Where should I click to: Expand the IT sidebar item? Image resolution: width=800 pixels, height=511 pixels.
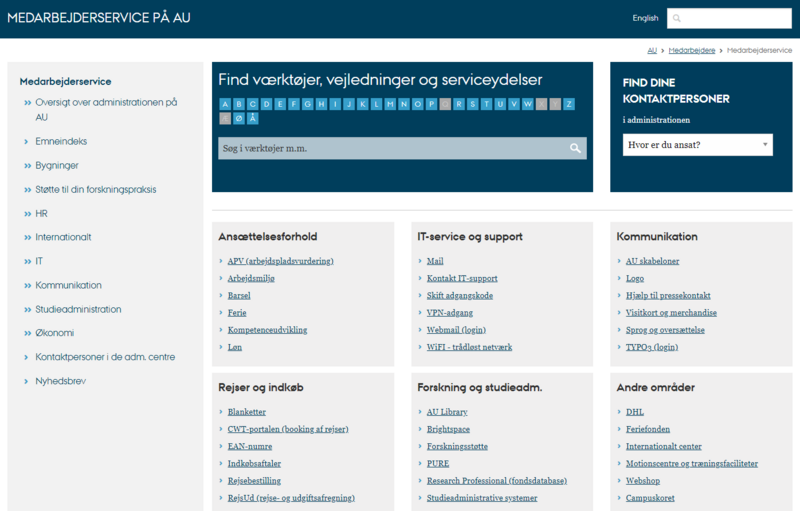pos(28,262)
